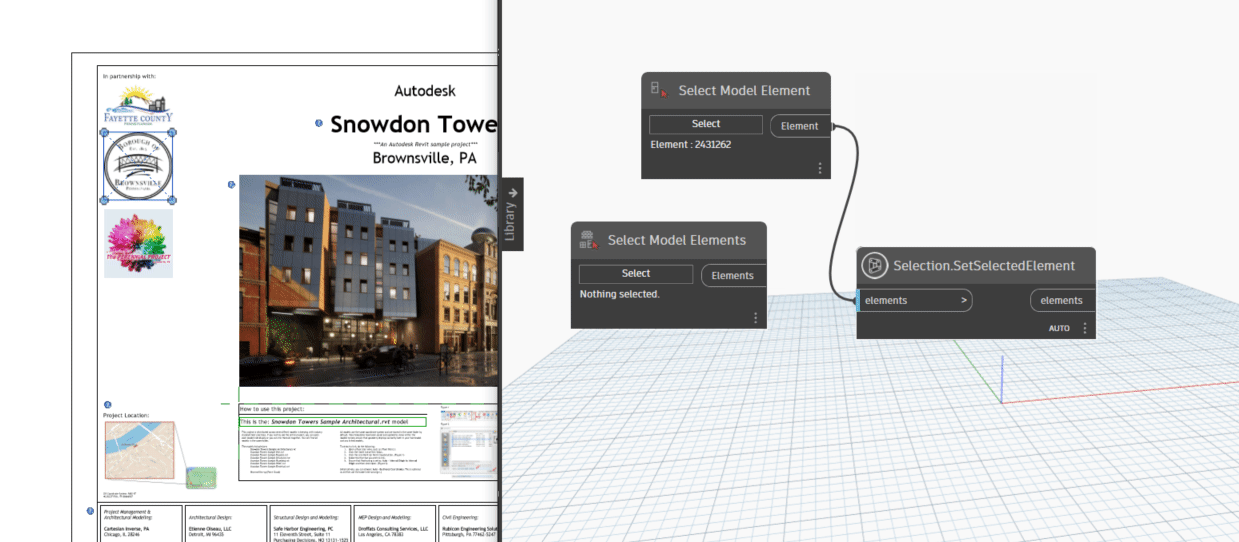1239x542 pixels.
Task: Click the Select Model Element node icon
Action: click(659, 90)
